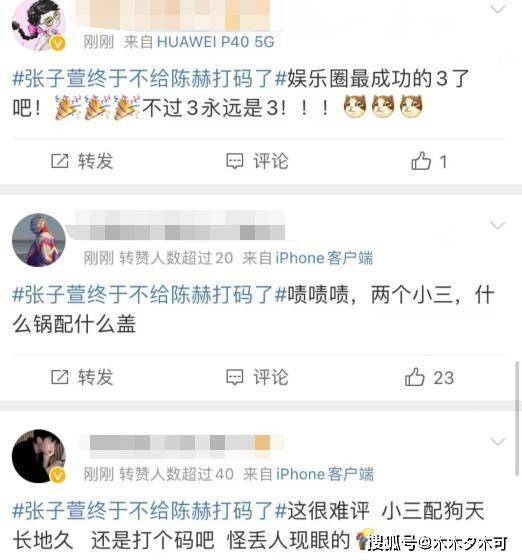Image resolution: width=522 pixels, height=560 pixels.
Task: Like the first post with thumbs-up
Action: pos(421,161)
